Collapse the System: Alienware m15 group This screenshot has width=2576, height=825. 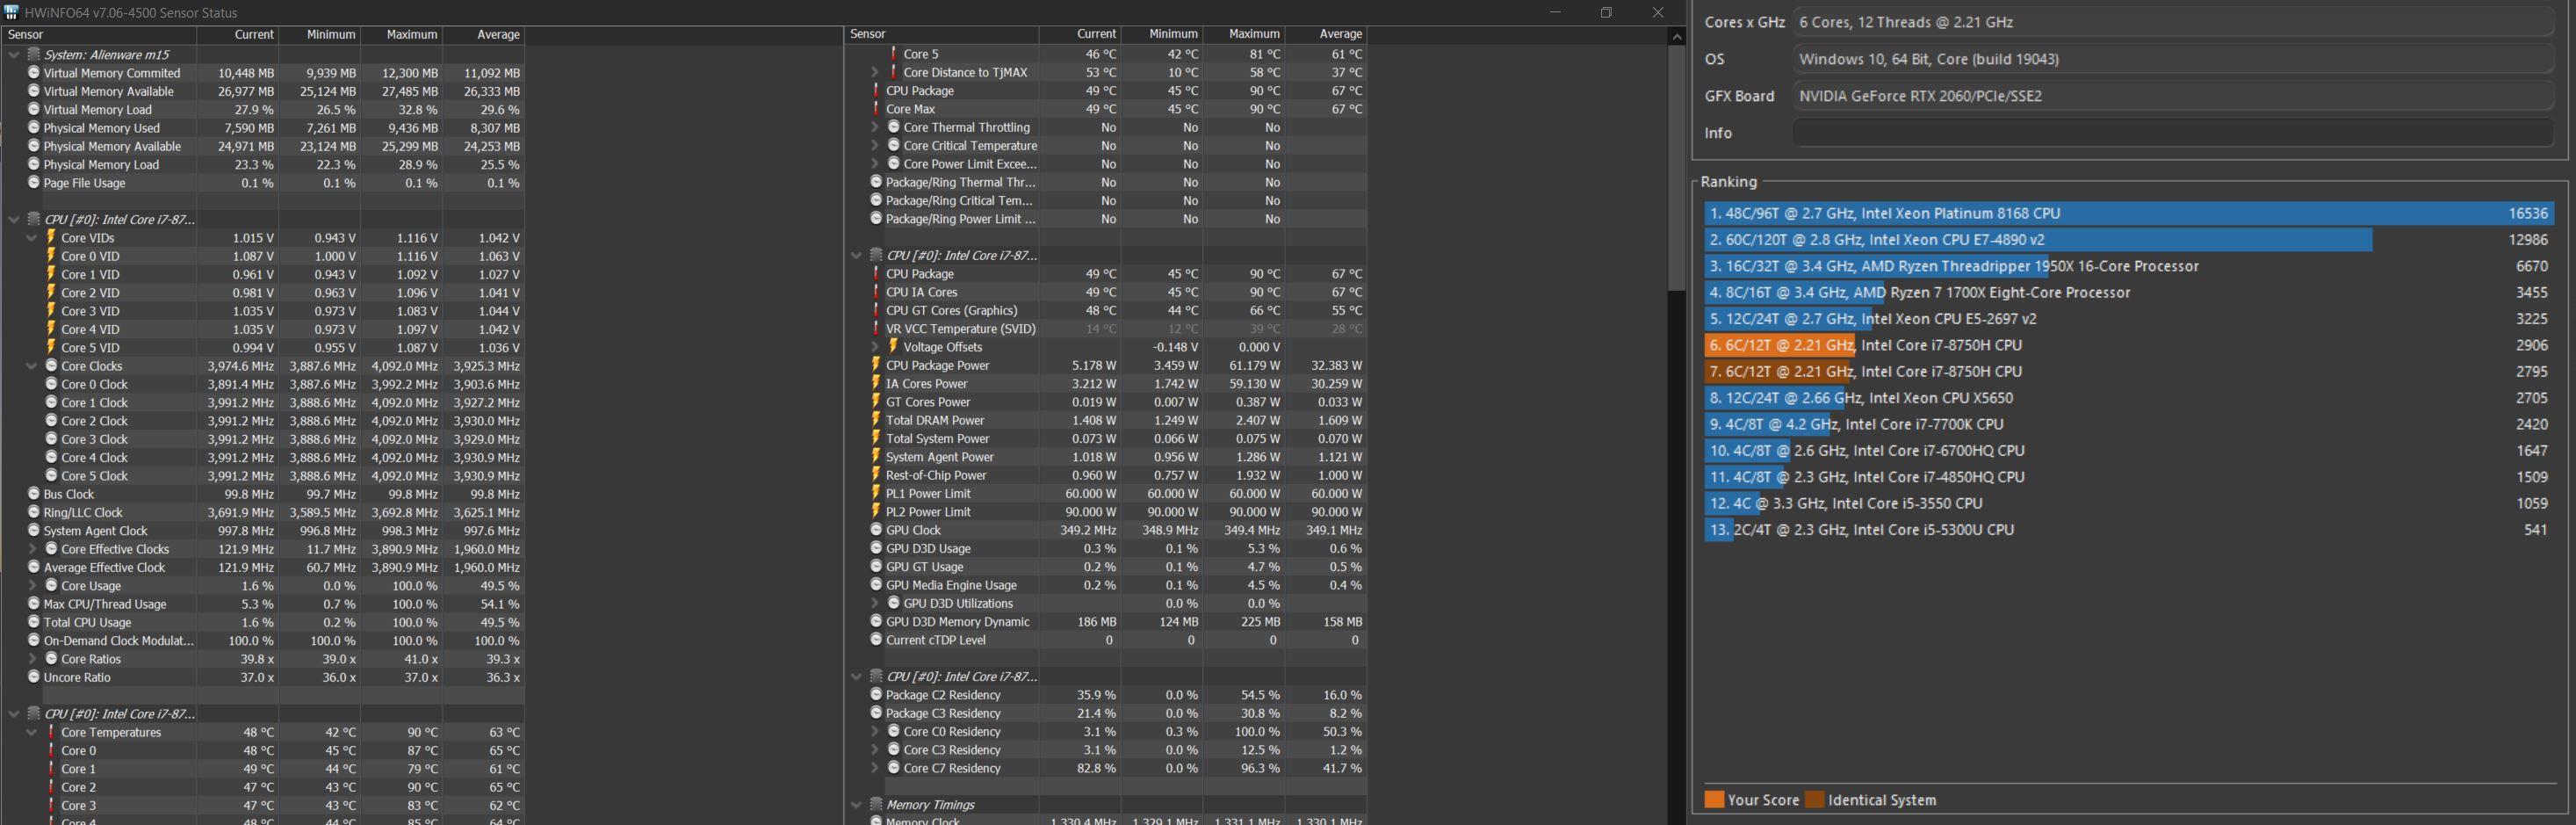pyautogui.click(x=14, y=55)
